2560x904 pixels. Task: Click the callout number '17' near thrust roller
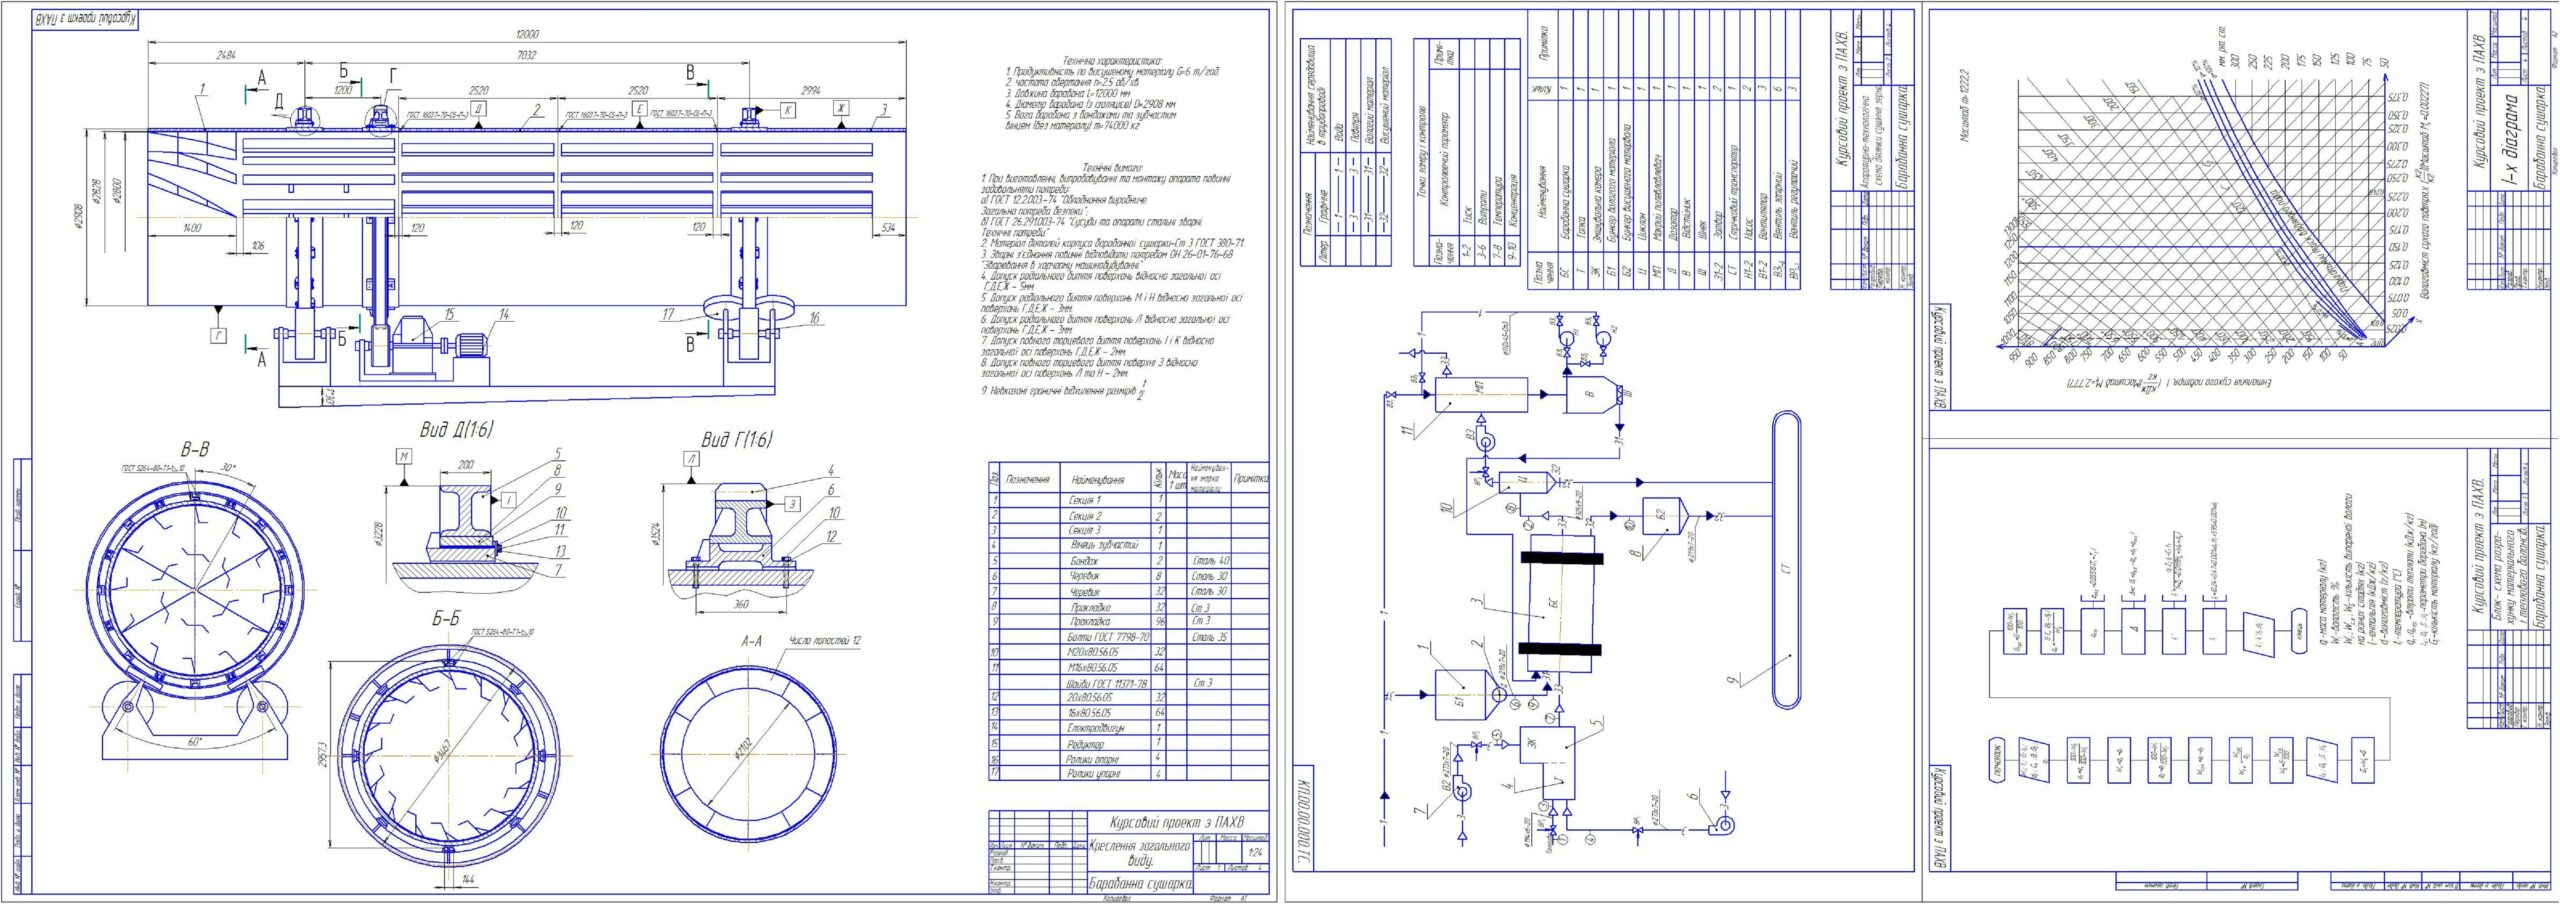click(667, 314)
